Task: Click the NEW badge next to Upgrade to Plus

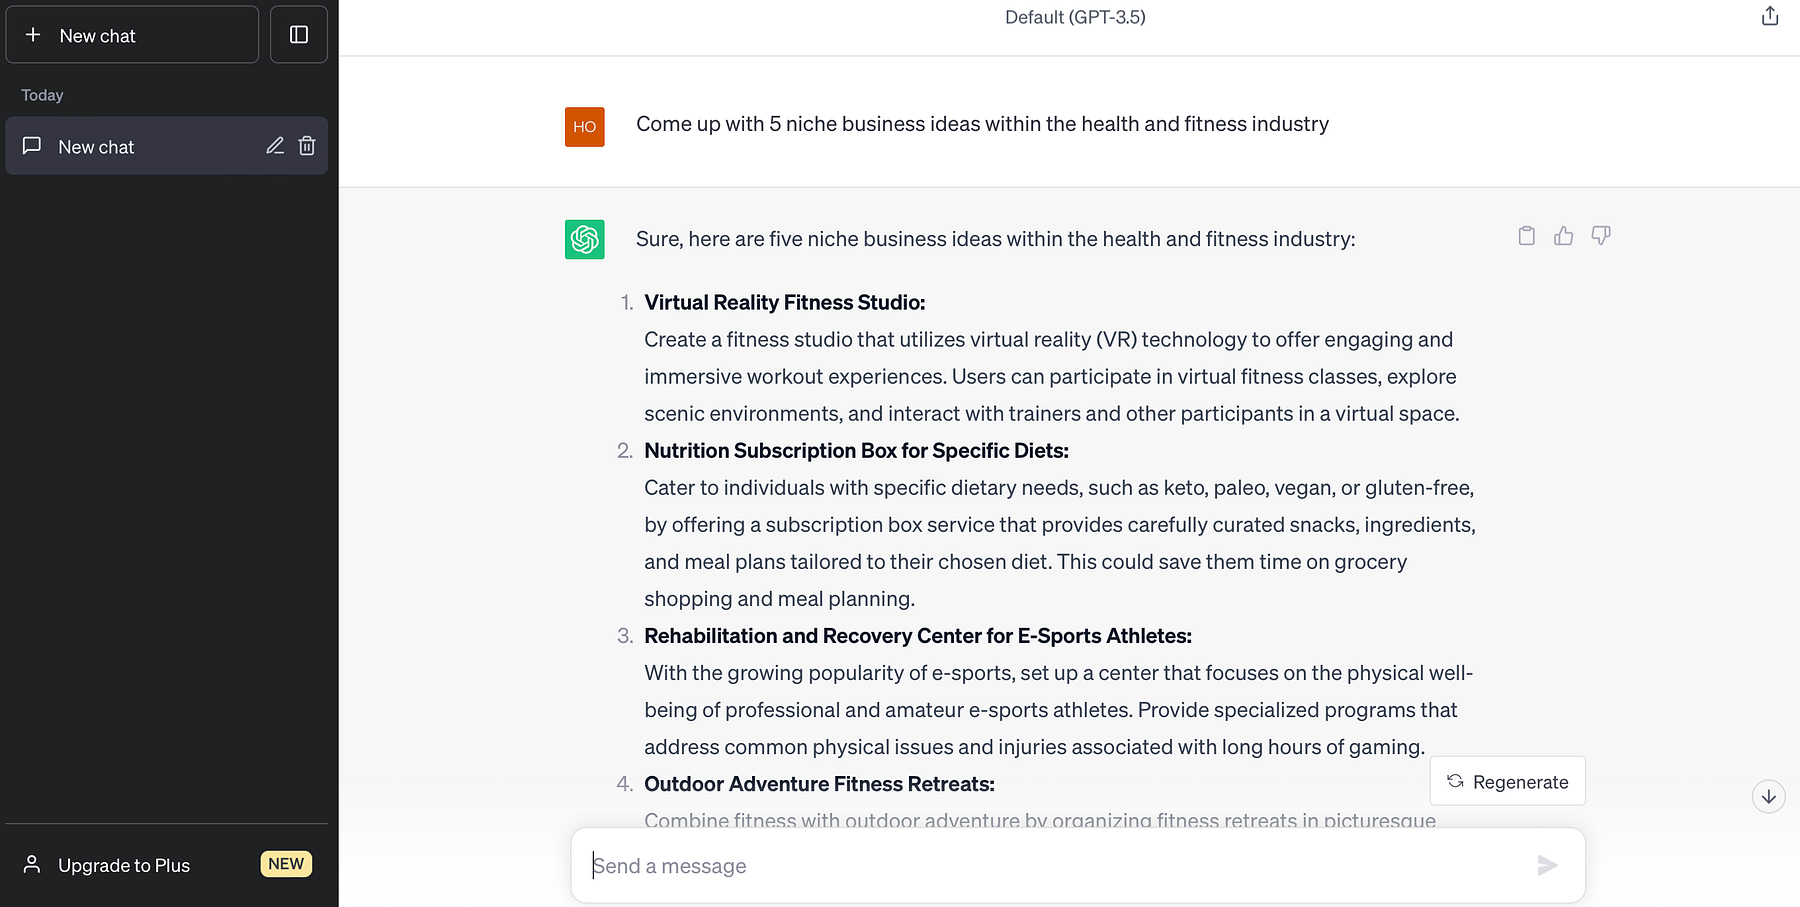Action: (x=286, y=863)
